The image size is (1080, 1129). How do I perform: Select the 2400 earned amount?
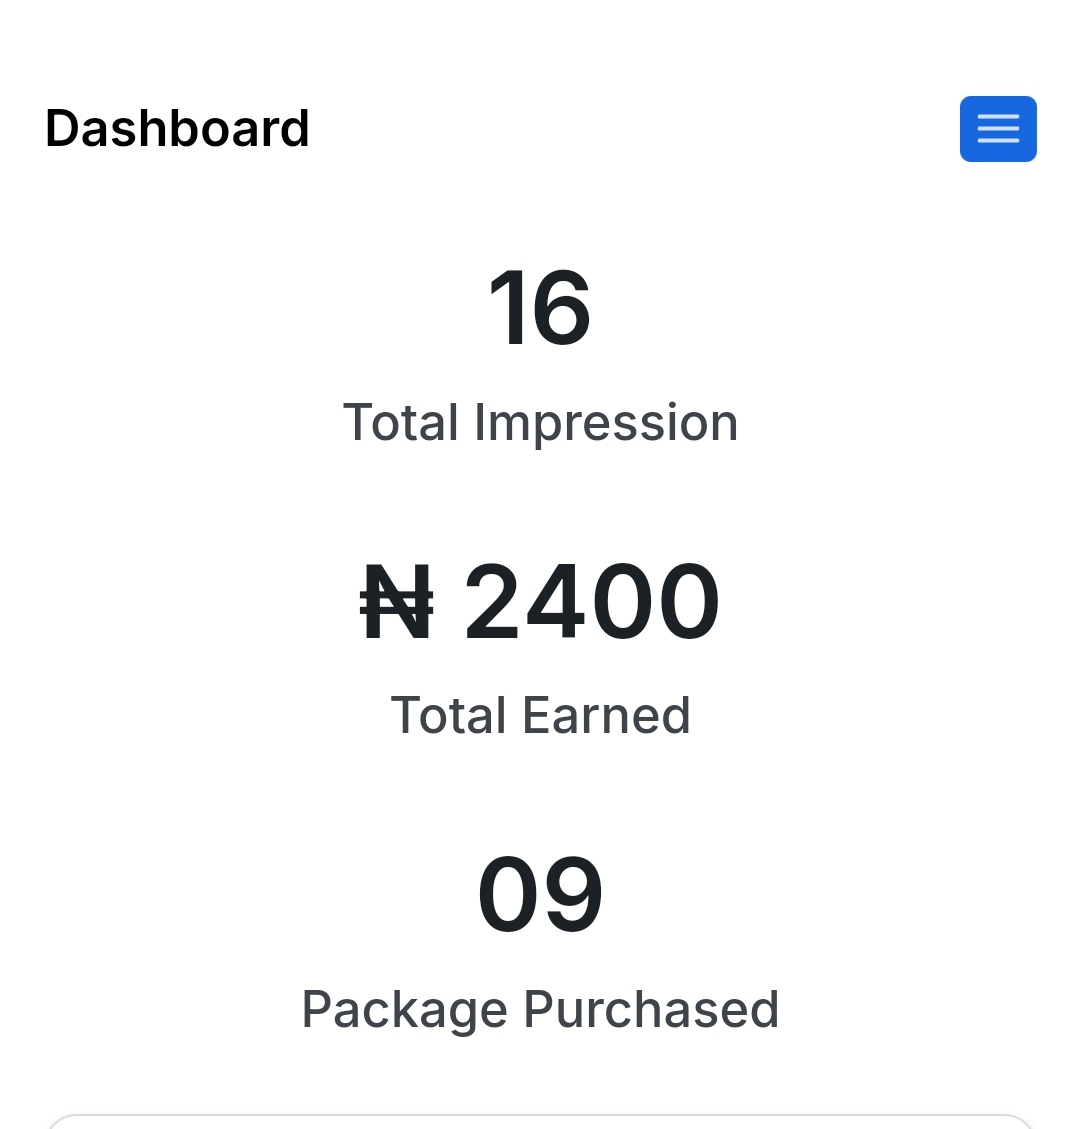pos(592,602)
